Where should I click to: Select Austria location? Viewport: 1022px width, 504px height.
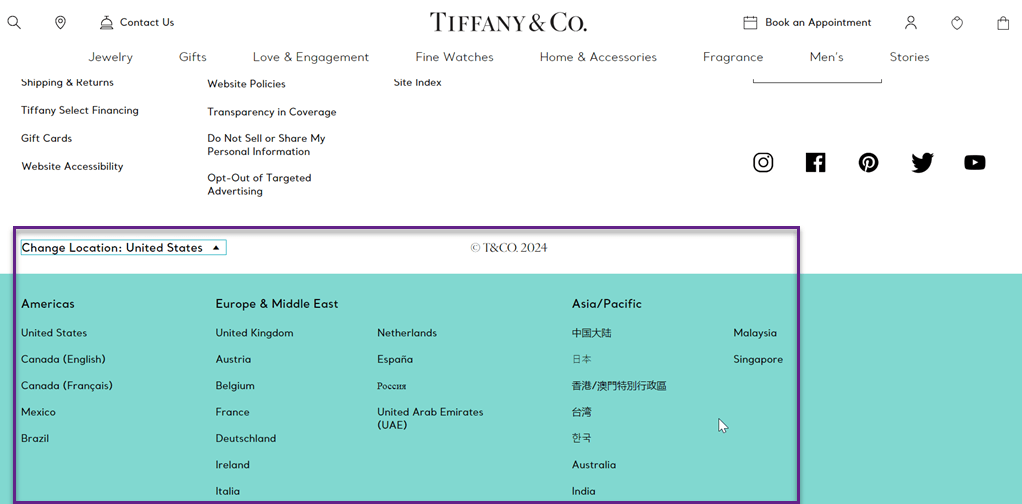coord(233,360)
